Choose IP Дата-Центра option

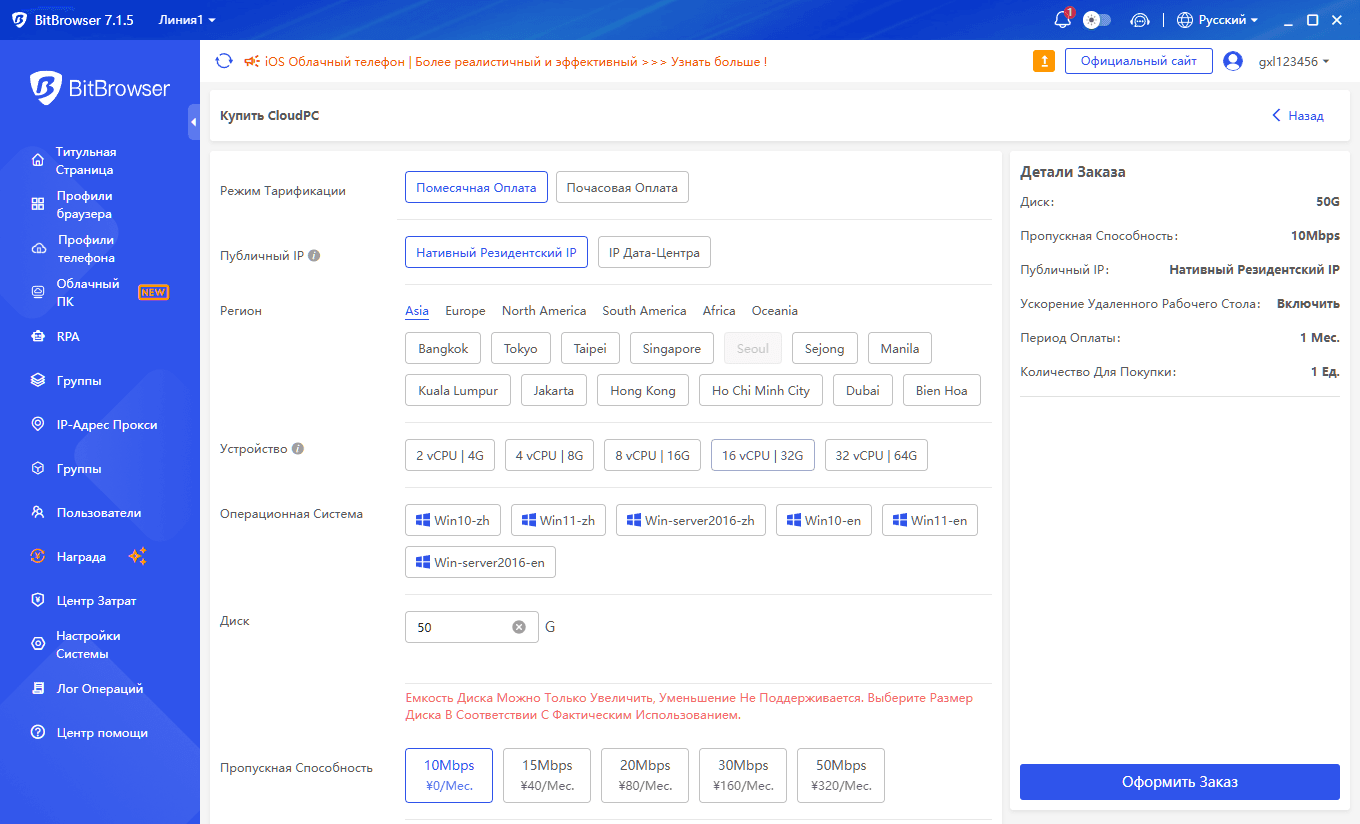[654, 253]
